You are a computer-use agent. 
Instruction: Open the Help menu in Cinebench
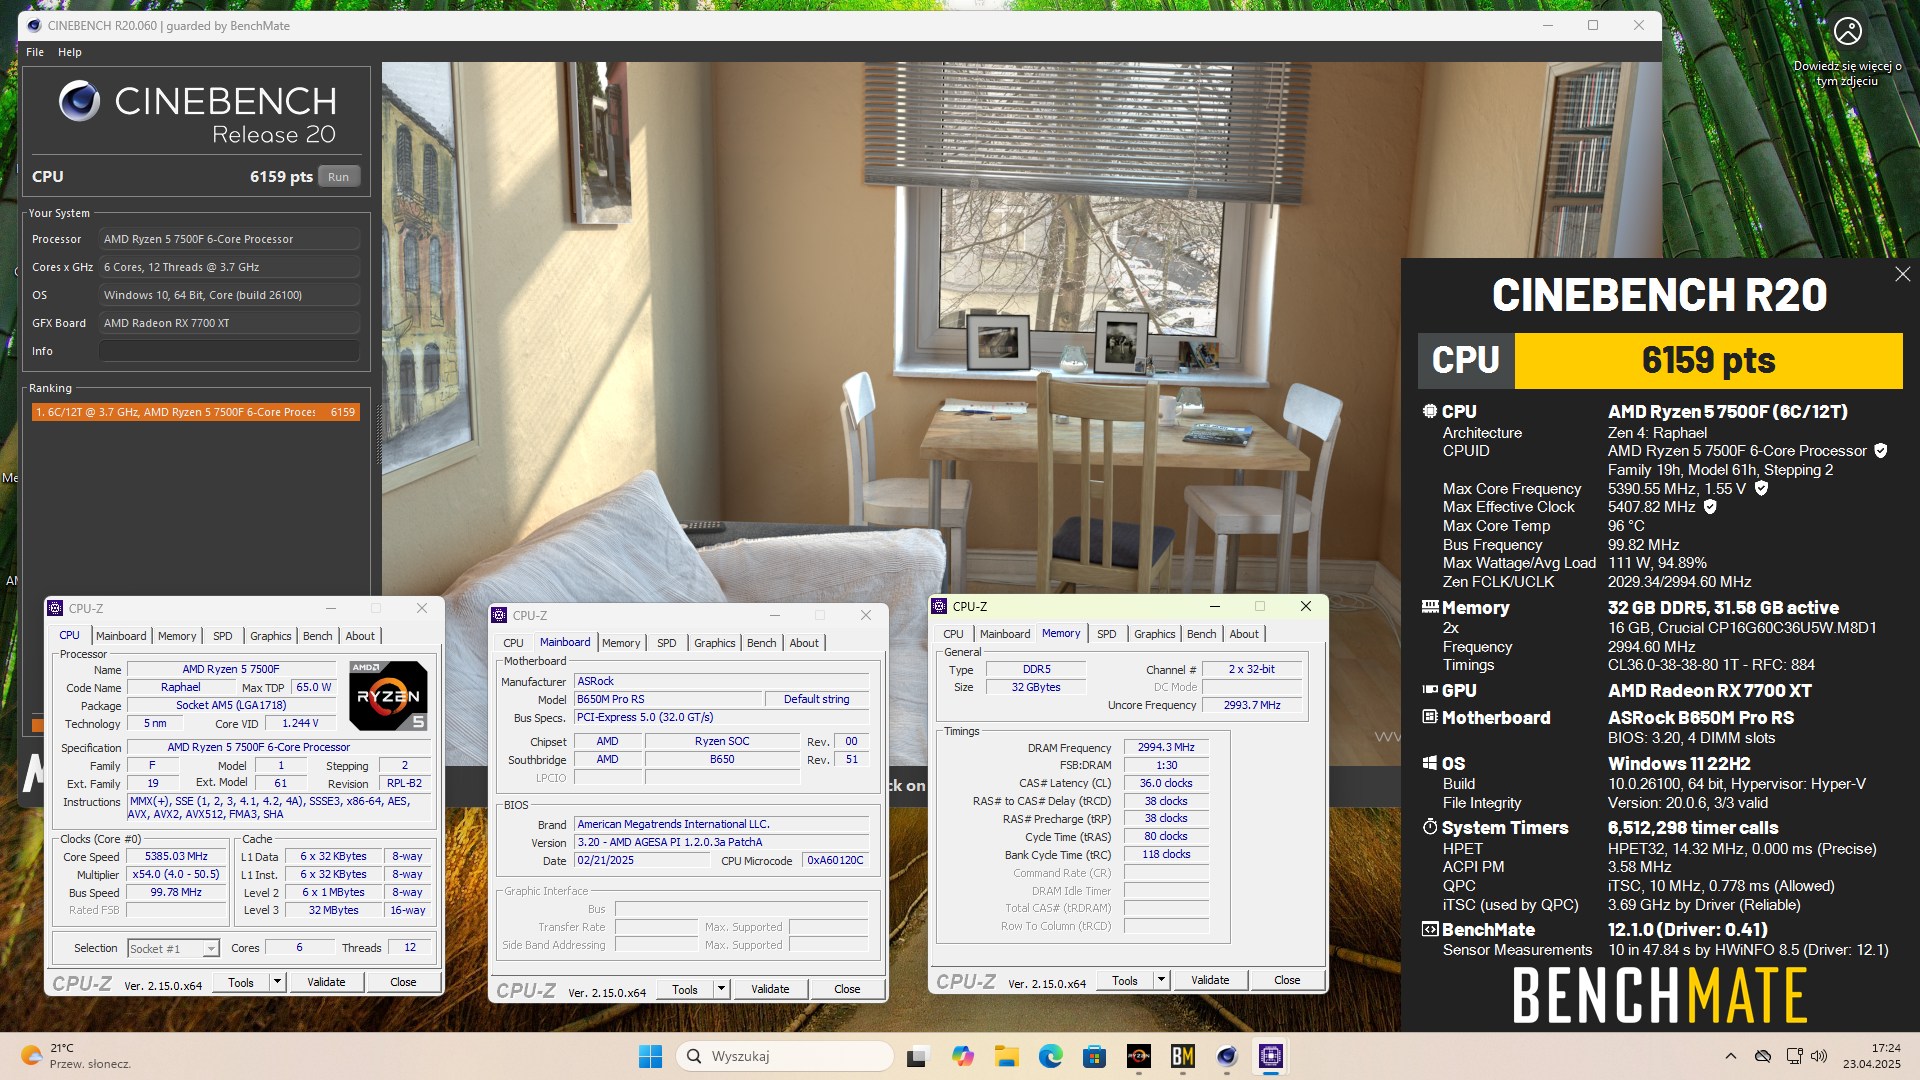pyautogui.click(x=70, y=52)
